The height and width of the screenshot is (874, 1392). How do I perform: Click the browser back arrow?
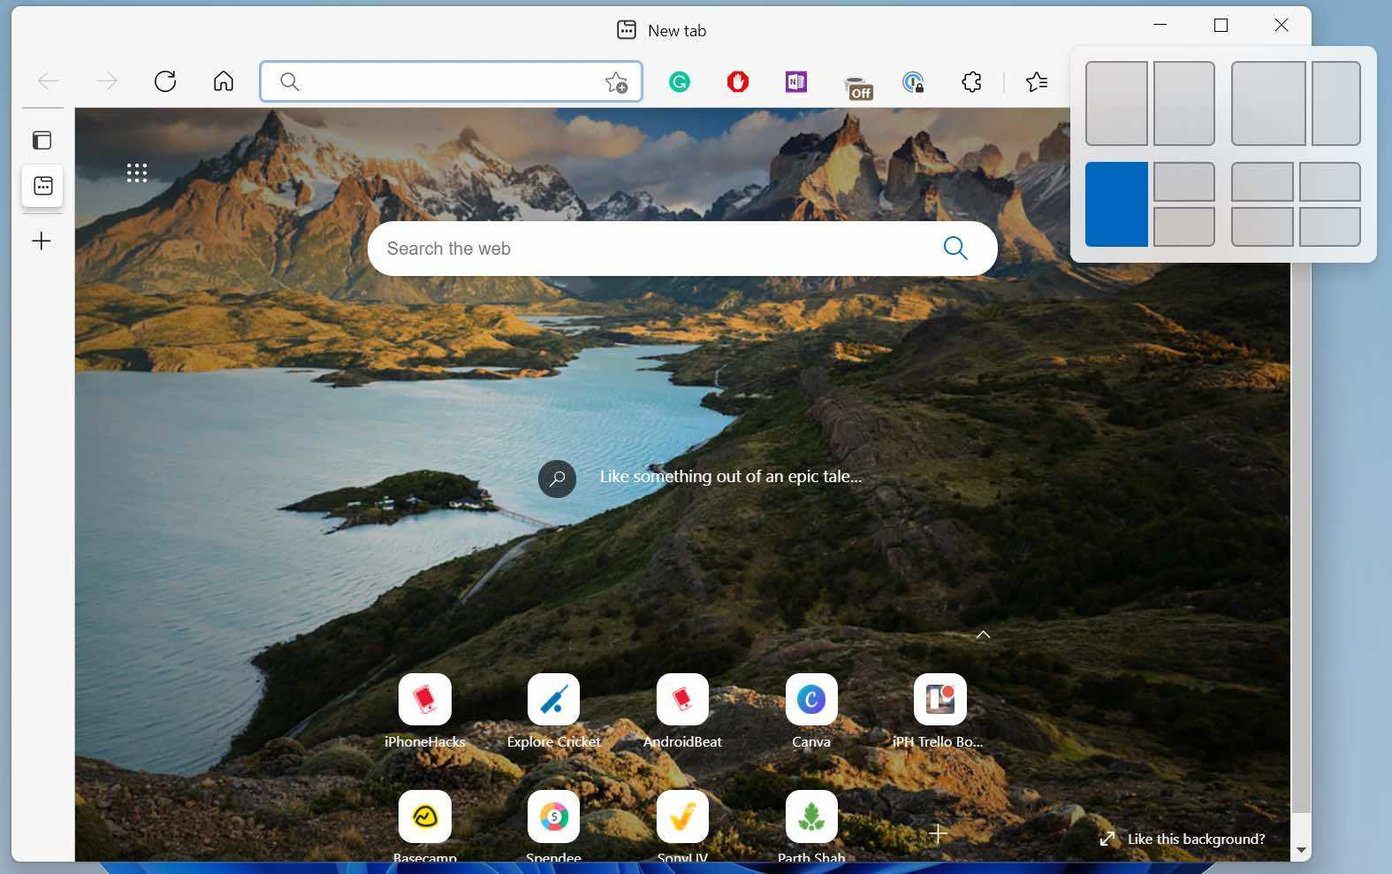(x=48, y=81)
